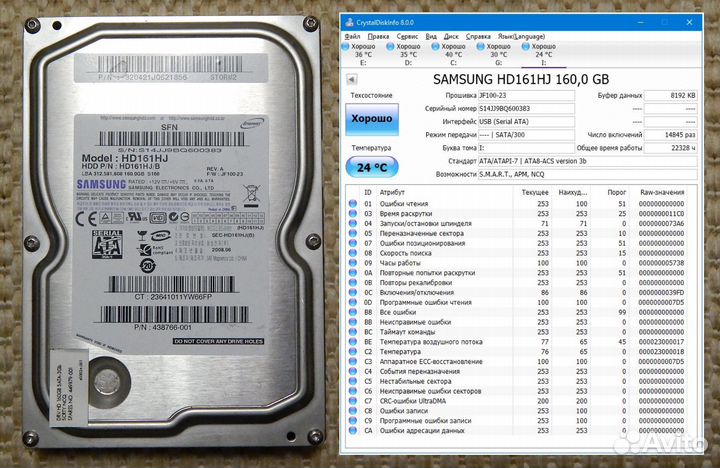This screenshot has width=720, height=468.
Task: Click status icon for Программные ошибки чтения row
Action: click(353, 302)
